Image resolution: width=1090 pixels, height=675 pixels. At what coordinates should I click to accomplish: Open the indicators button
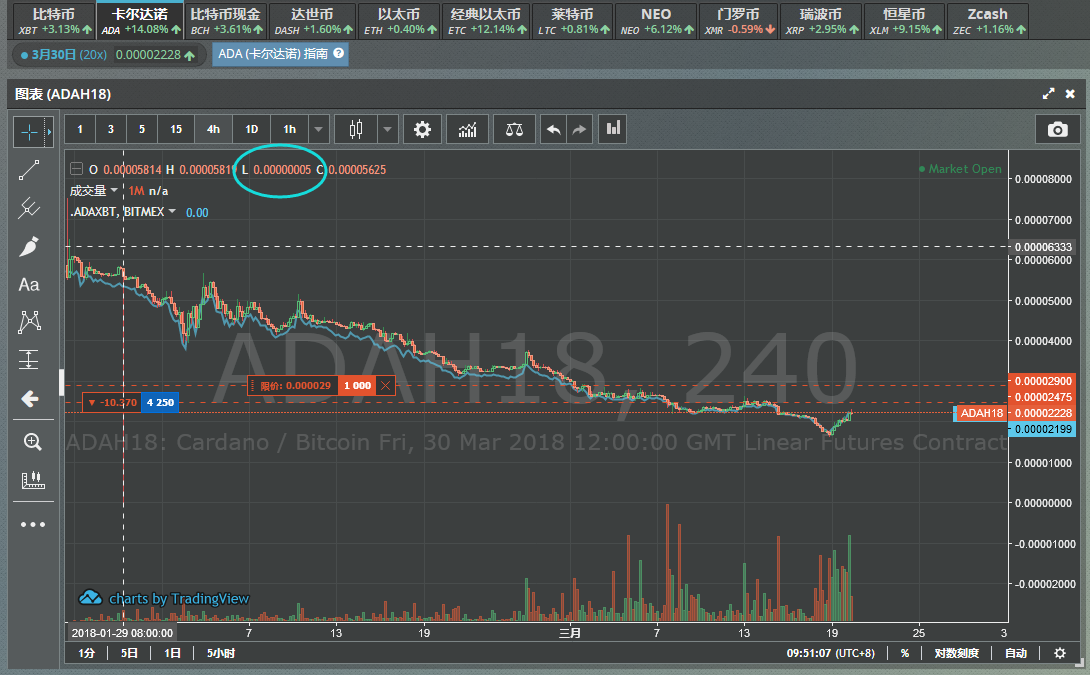[x=468, y=129]
